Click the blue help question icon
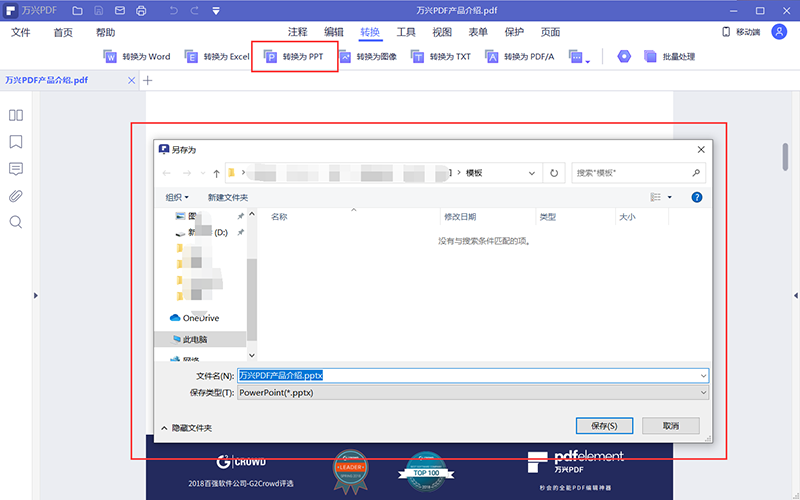 click(696, 197)
